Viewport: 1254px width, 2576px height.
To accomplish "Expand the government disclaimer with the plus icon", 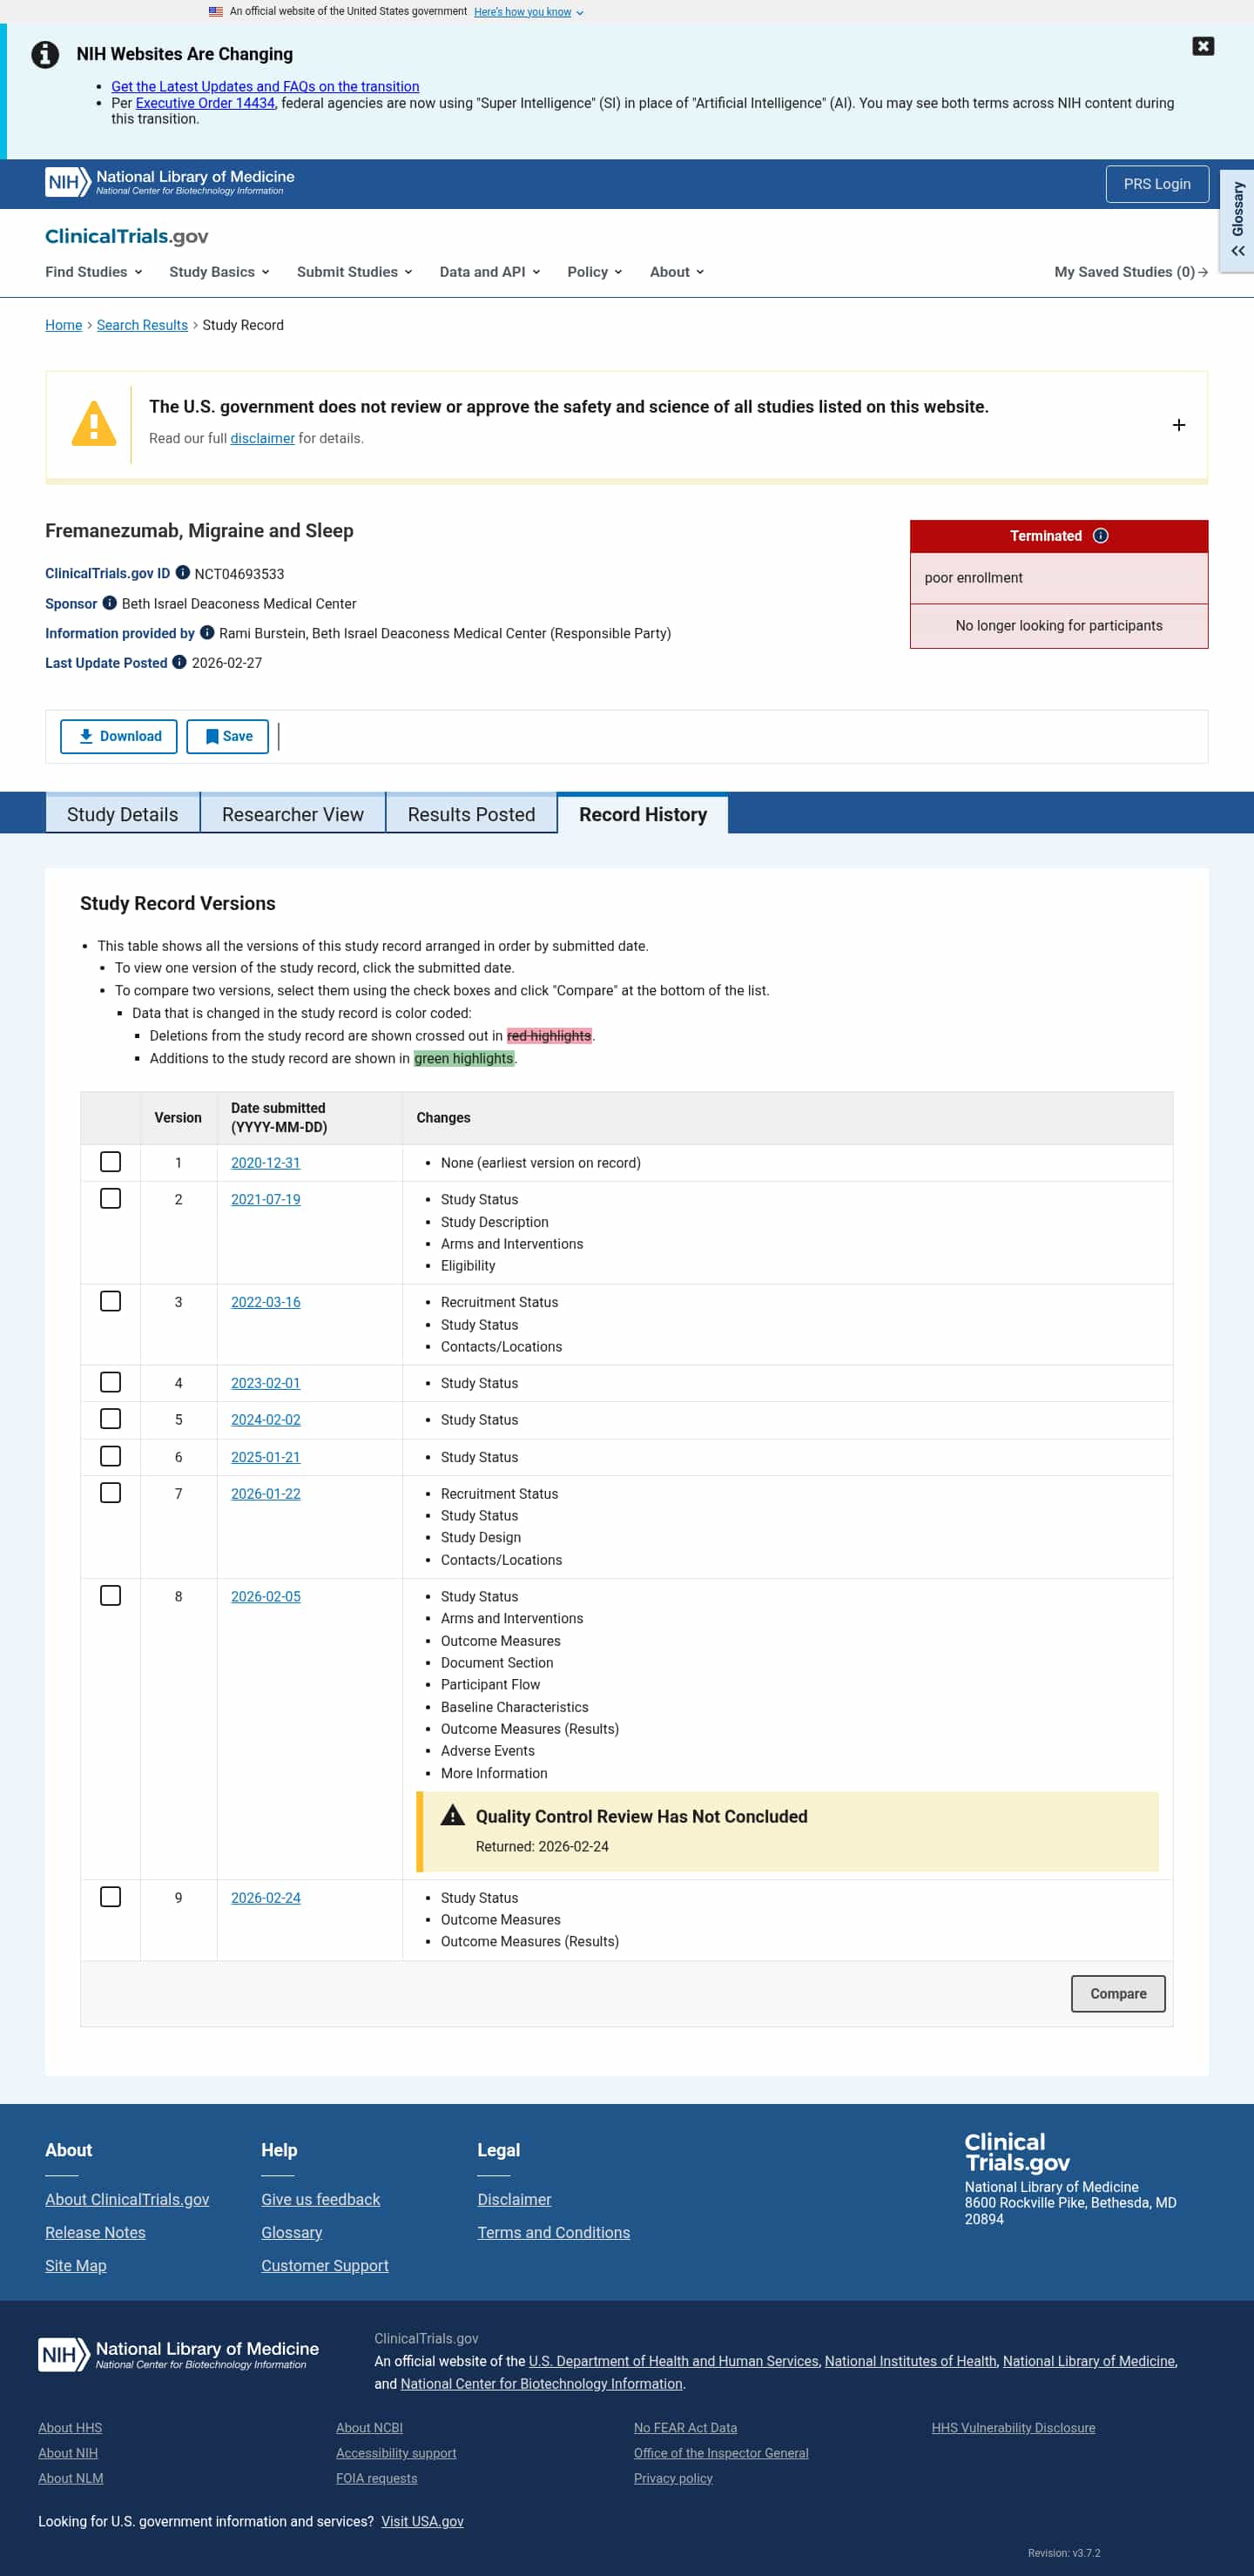I will 1179,425.
